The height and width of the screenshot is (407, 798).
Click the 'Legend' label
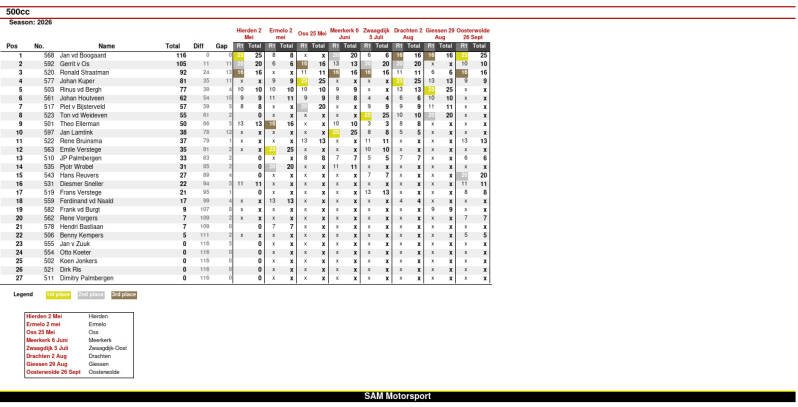click(23, 294)
